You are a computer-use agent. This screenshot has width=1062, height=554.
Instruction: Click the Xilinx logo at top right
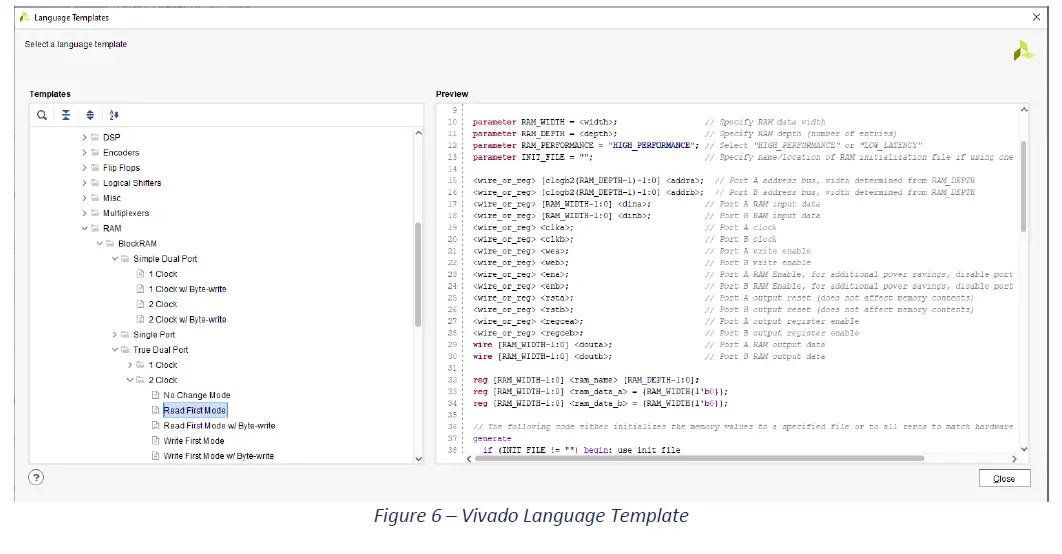click(1023, 51)
